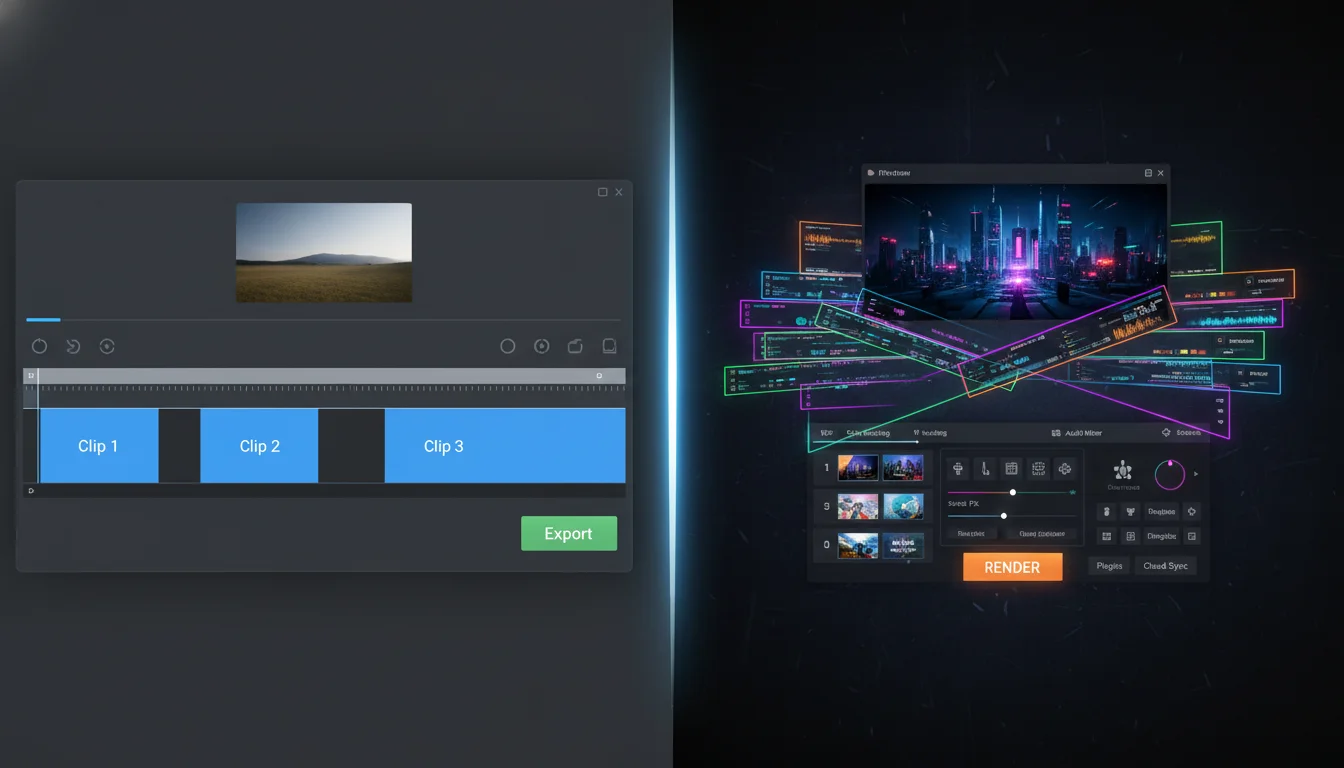Expand the small marker below the Clip 1 track
Viewport: 1344px width, 768px height.
pos(31,491)
